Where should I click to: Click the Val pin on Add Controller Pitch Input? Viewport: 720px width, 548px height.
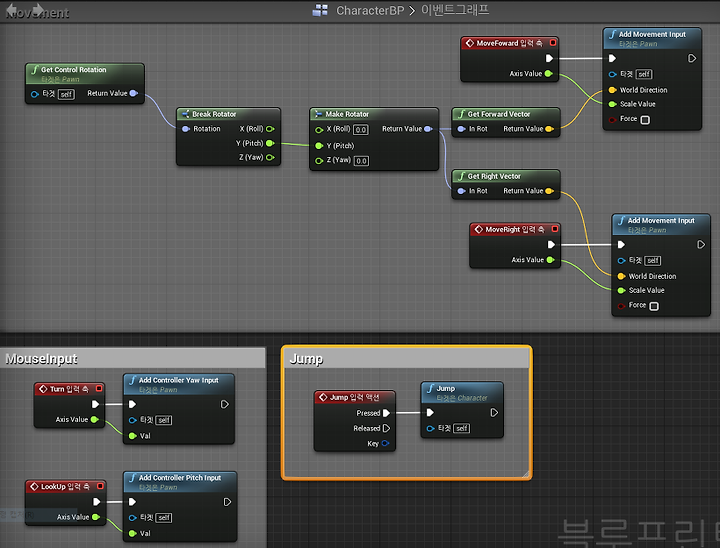(x=132, y=533)
